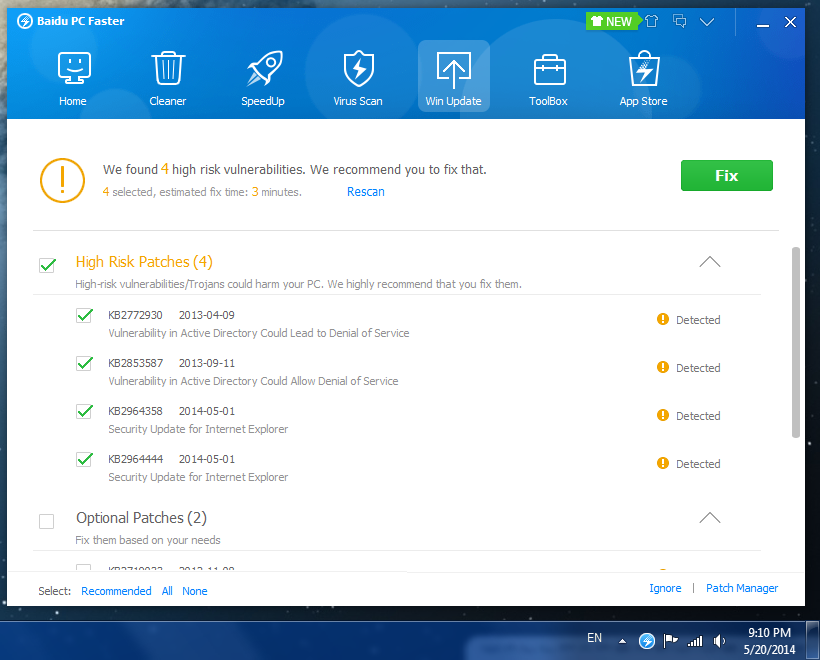Switch to the Win Update tab
The width and height of the screenshot is (820, 660).
point(453,76)
